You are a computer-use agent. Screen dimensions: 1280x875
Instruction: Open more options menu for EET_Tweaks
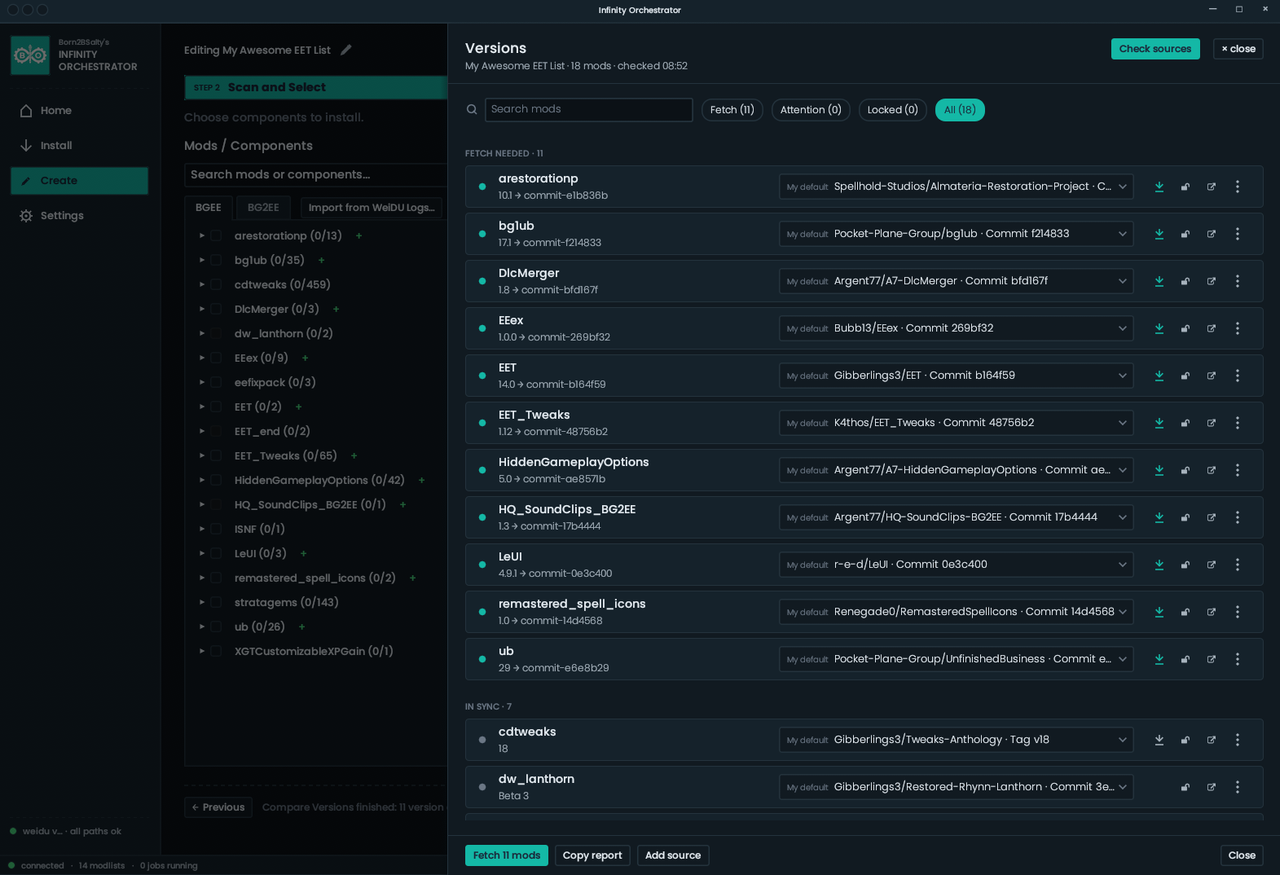[1237, 423]
